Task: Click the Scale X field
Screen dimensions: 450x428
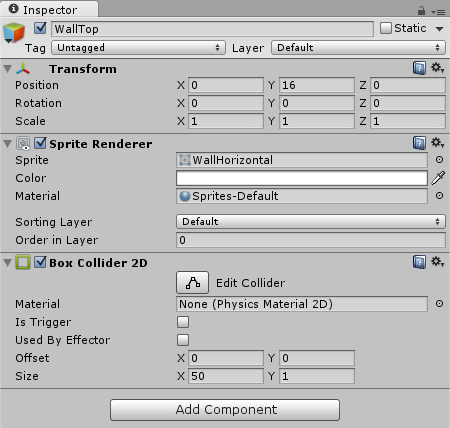Action: coord(226,121)
